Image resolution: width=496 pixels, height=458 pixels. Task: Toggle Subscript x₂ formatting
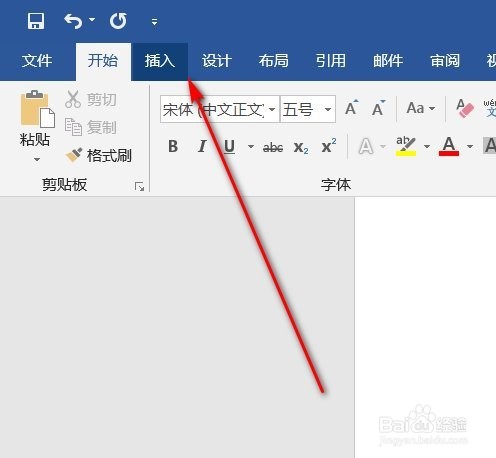pyautogui.click(x=301, y=147)
